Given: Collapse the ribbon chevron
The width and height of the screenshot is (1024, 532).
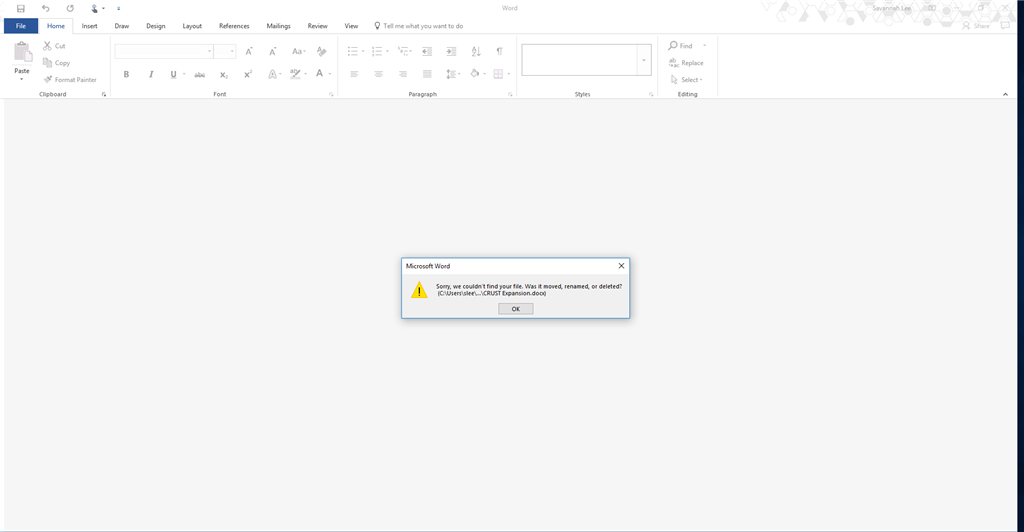Looking at the screenshot, I should tap(1005, 95).
